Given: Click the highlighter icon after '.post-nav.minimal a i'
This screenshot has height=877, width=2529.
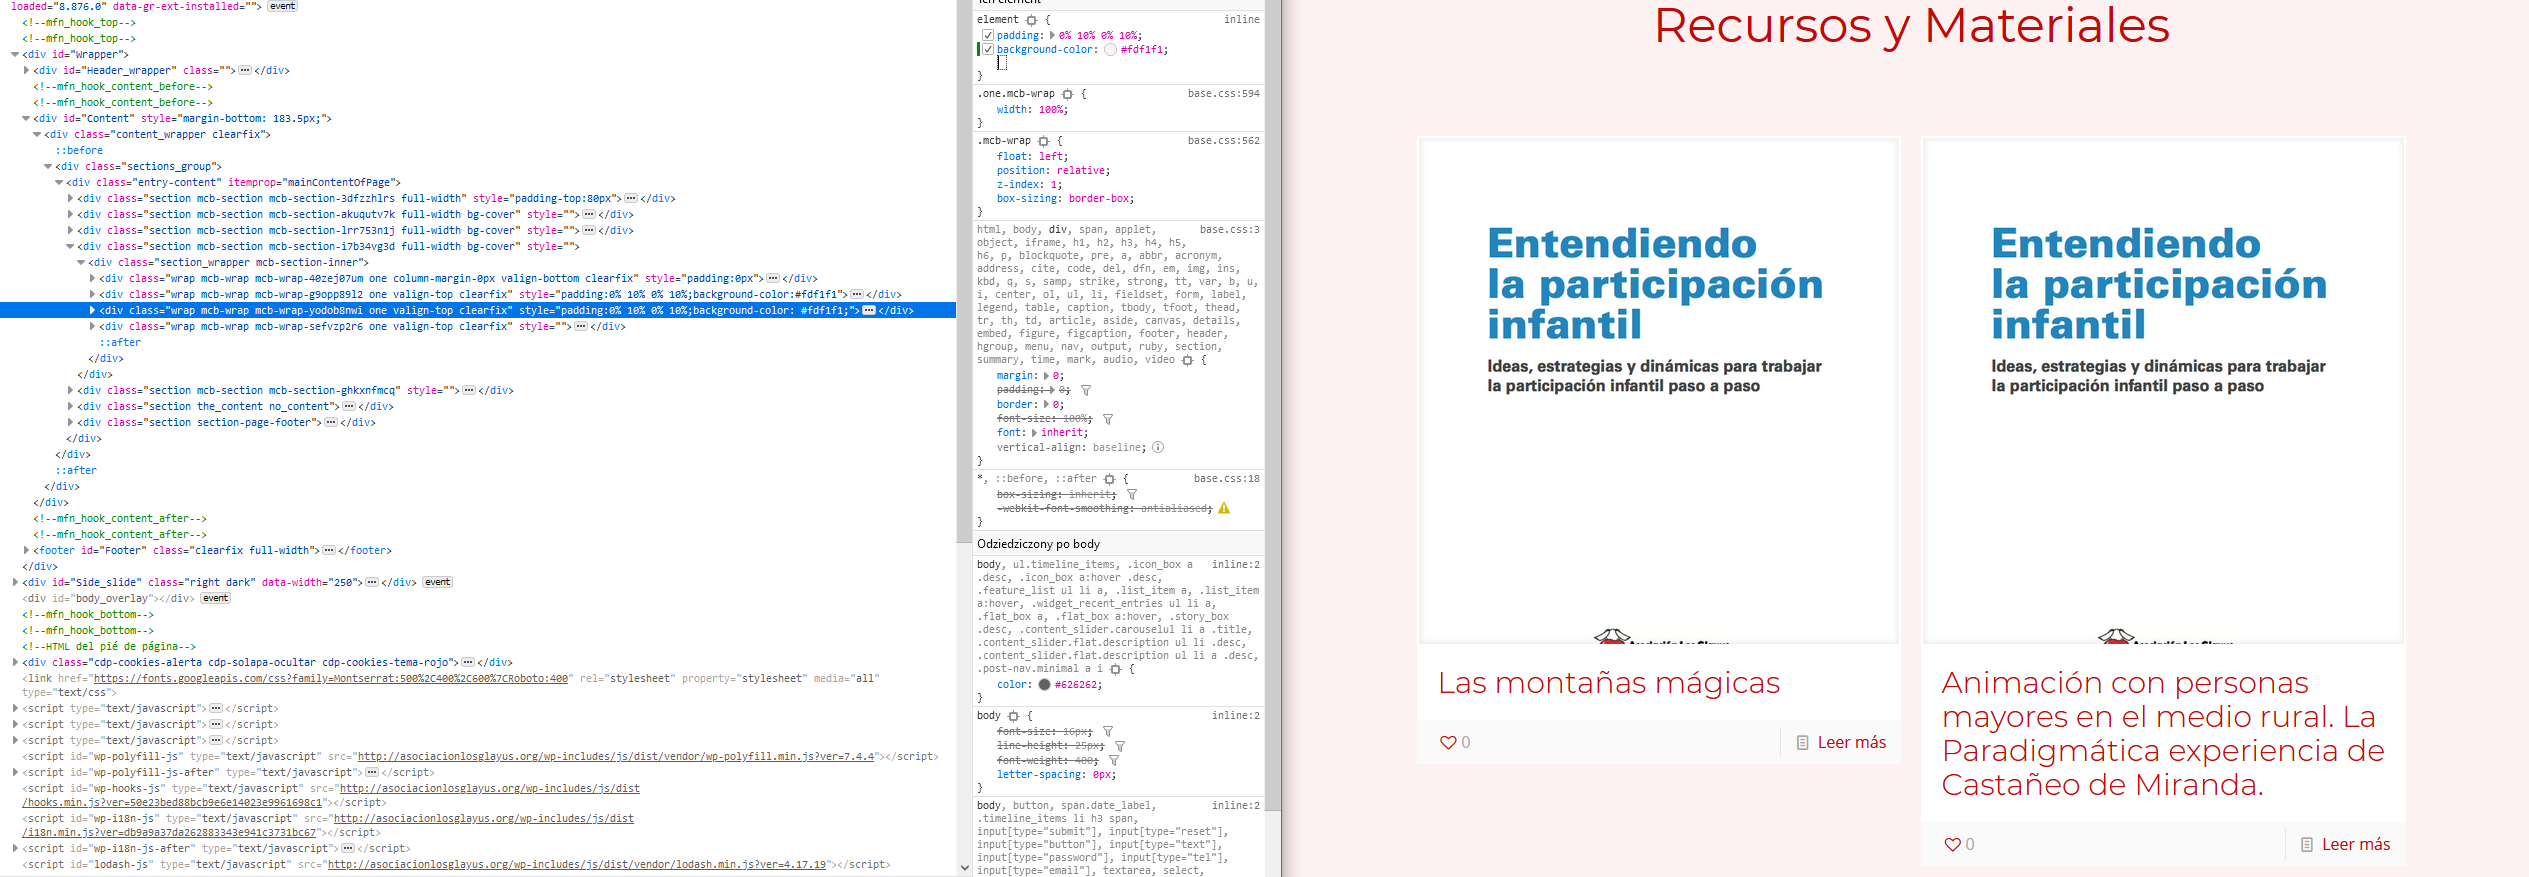Looking at the screenshot, I should click(x=1115, y=669).
